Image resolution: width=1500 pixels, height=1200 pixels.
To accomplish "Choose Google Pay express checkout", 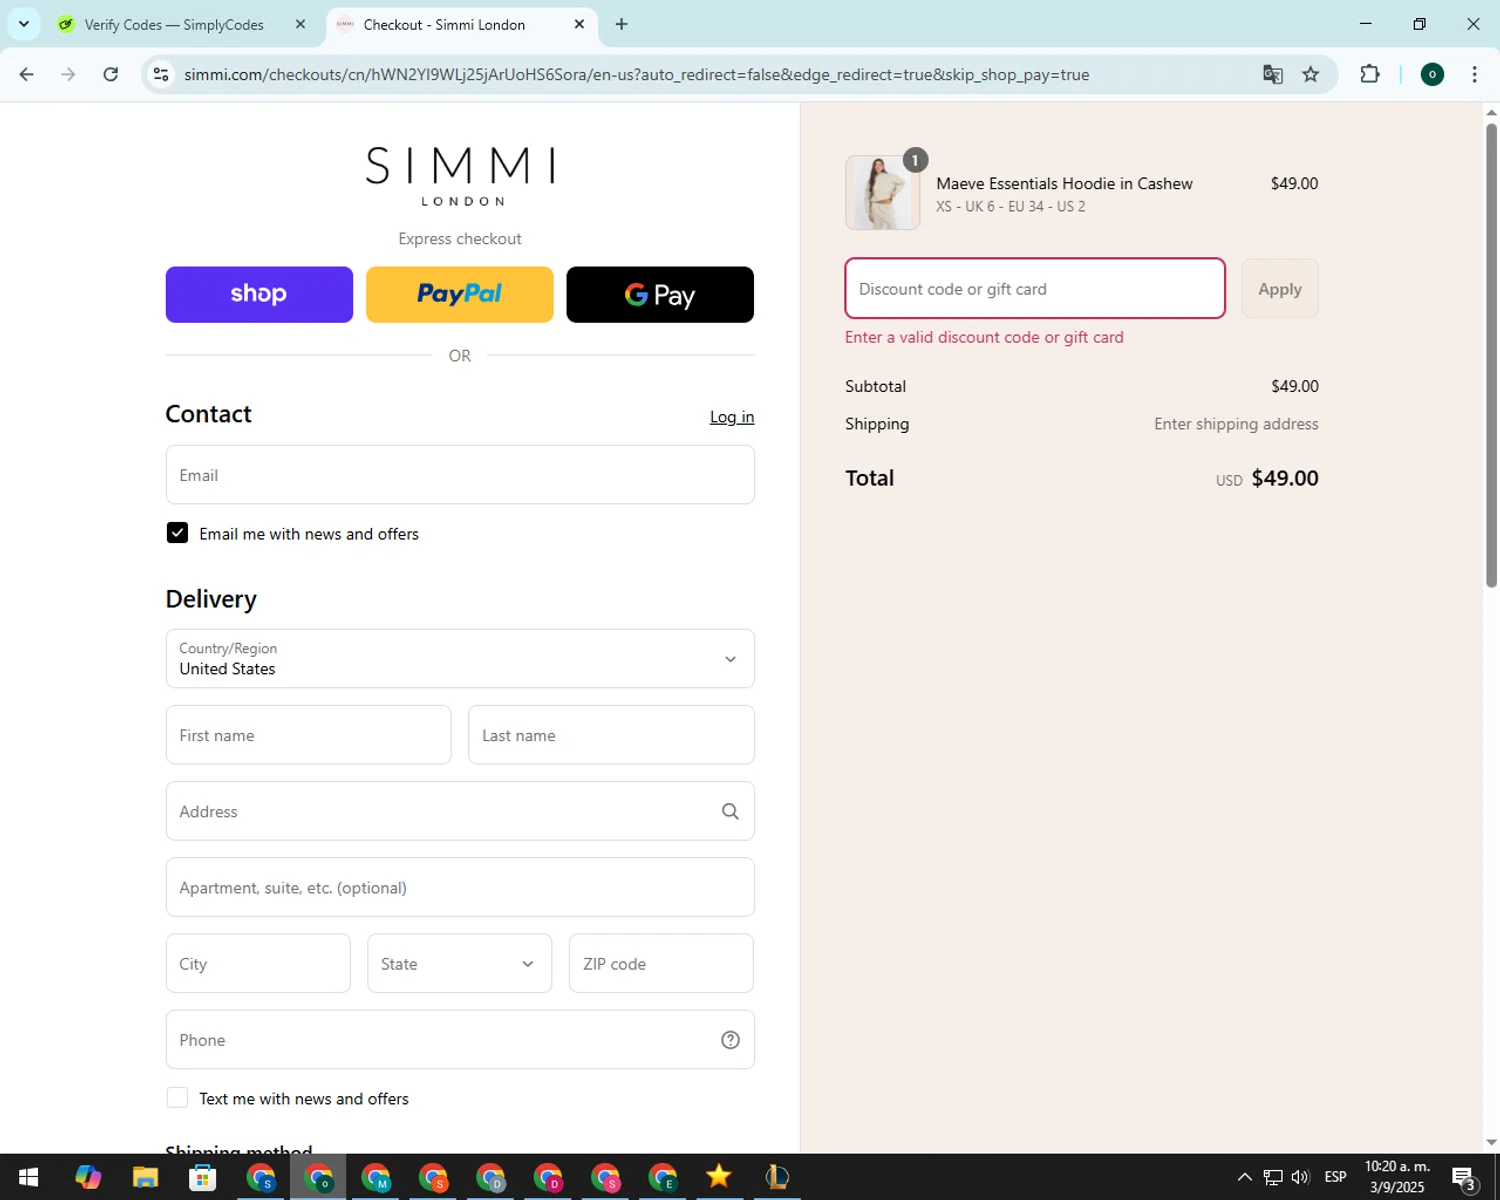I will click(x=660, y=294).
